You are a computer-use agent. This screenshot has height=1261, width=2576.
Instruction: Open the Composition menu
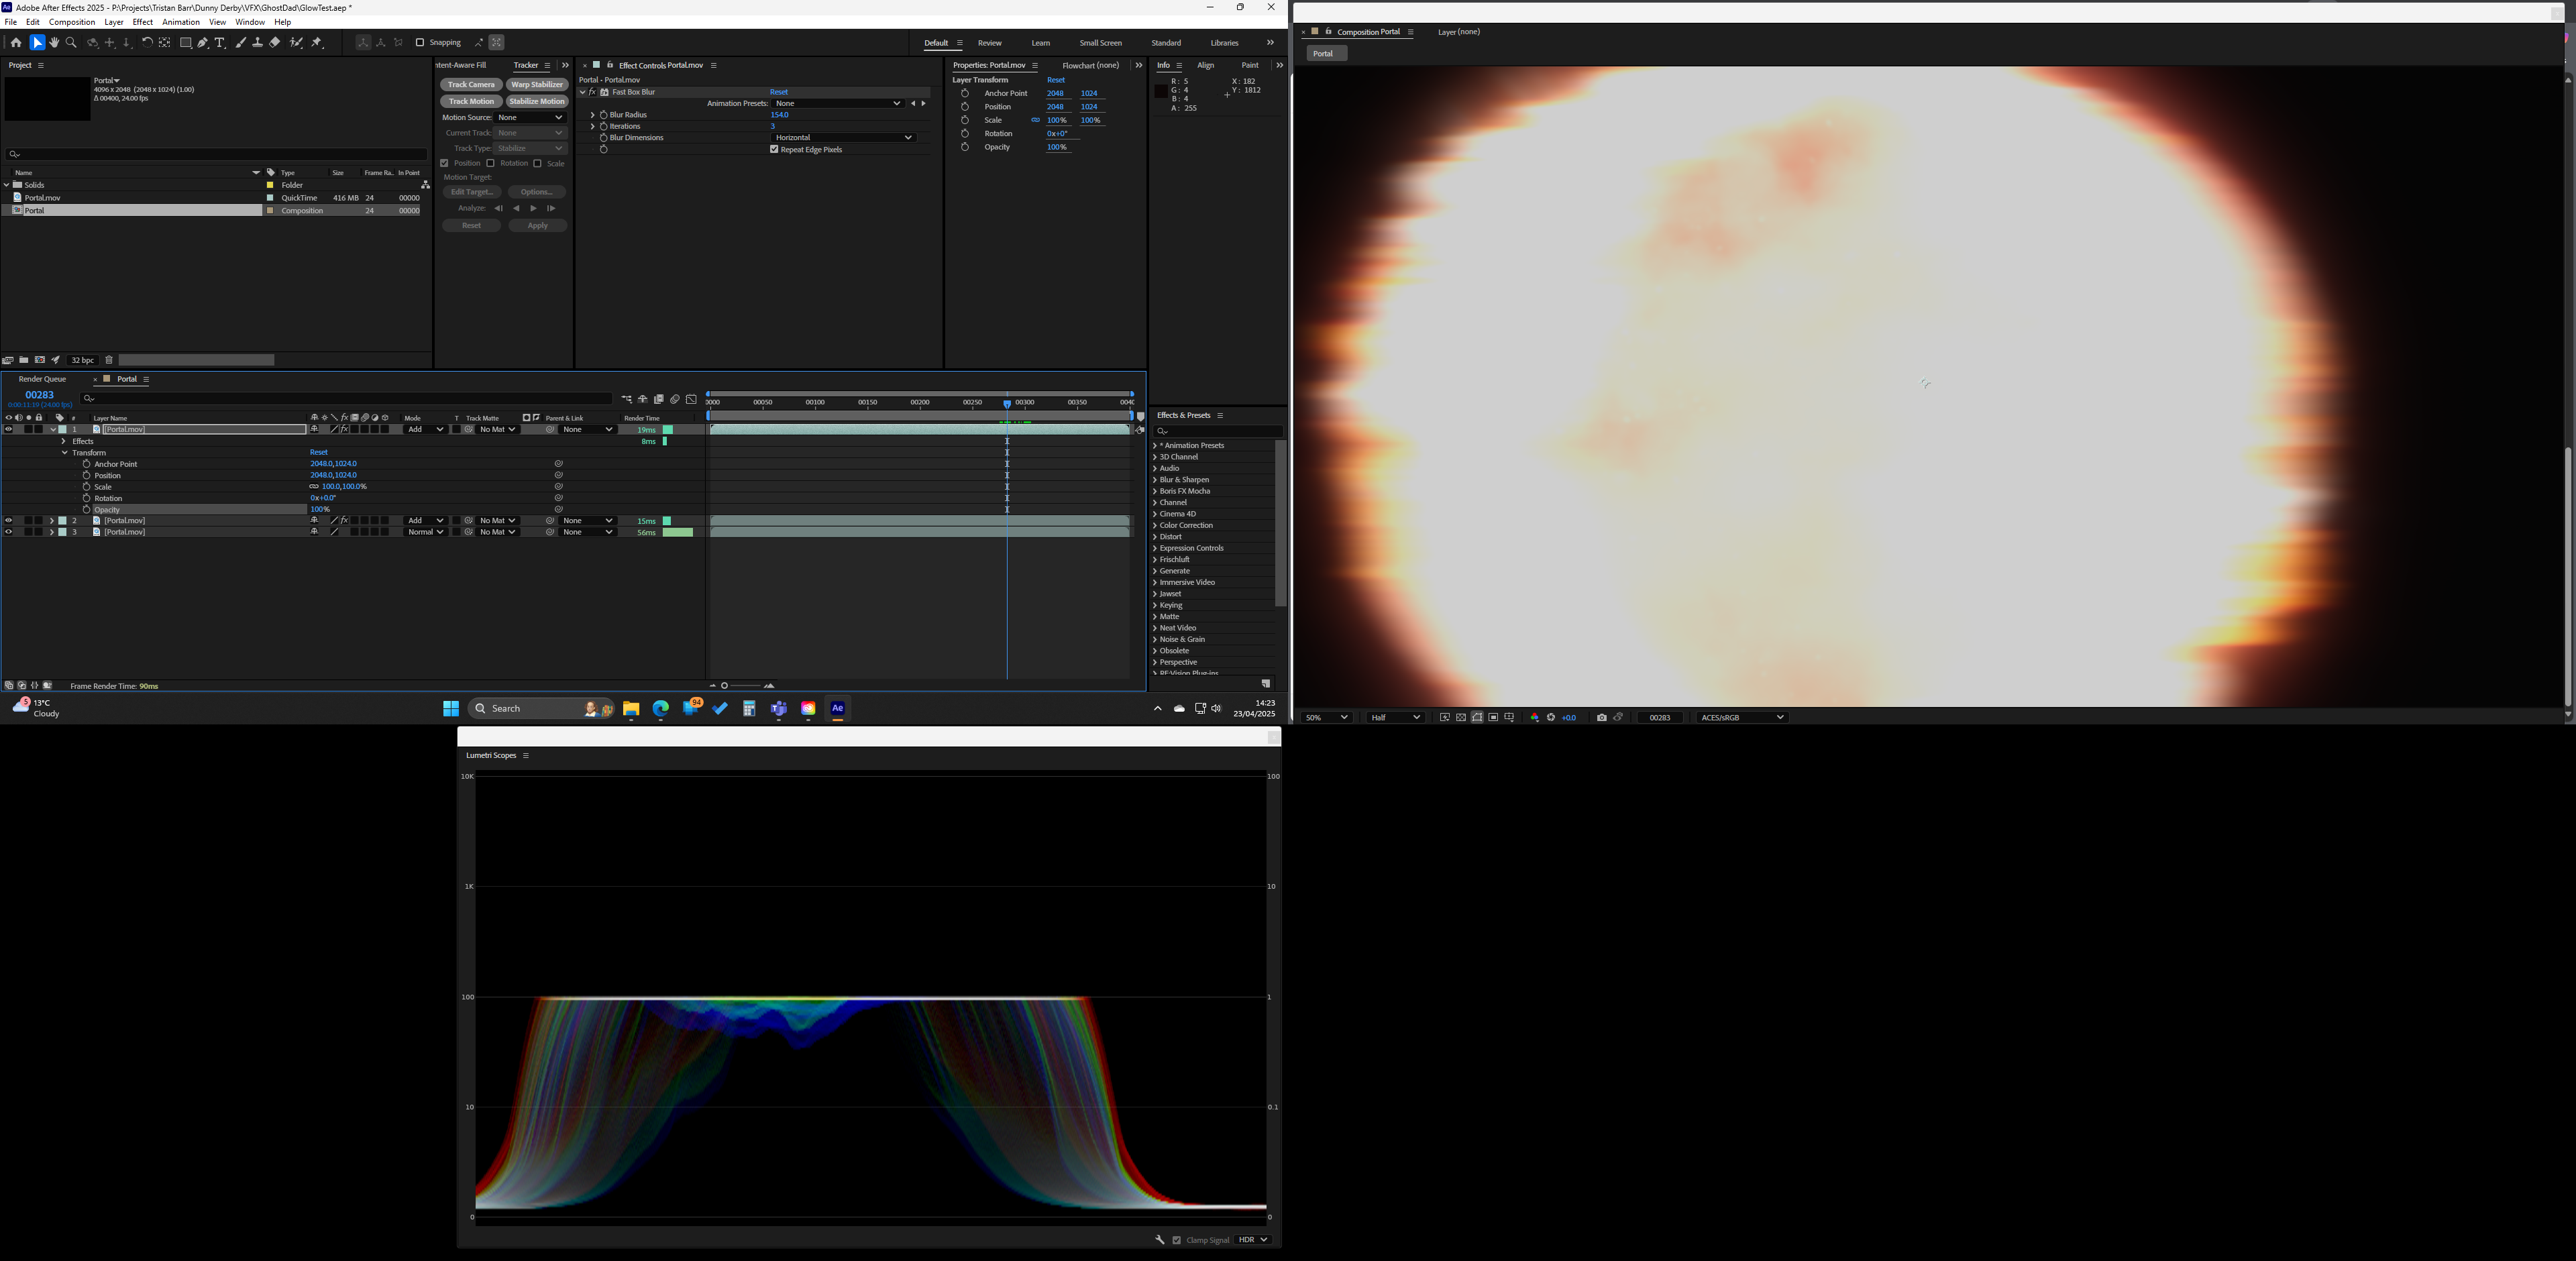pos(71,21)
